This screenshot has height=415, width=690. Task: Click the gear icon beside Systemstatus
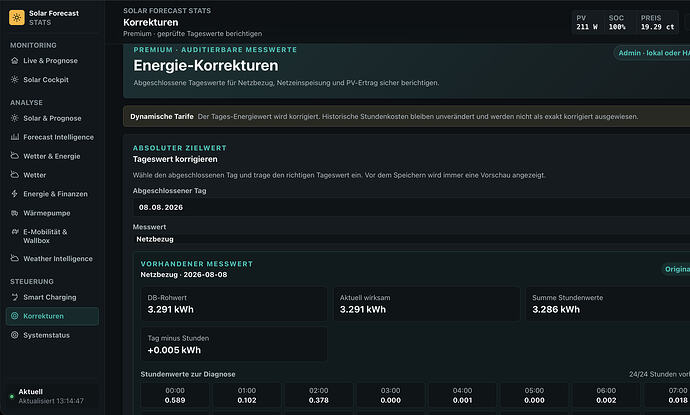(x=15, y=335)
